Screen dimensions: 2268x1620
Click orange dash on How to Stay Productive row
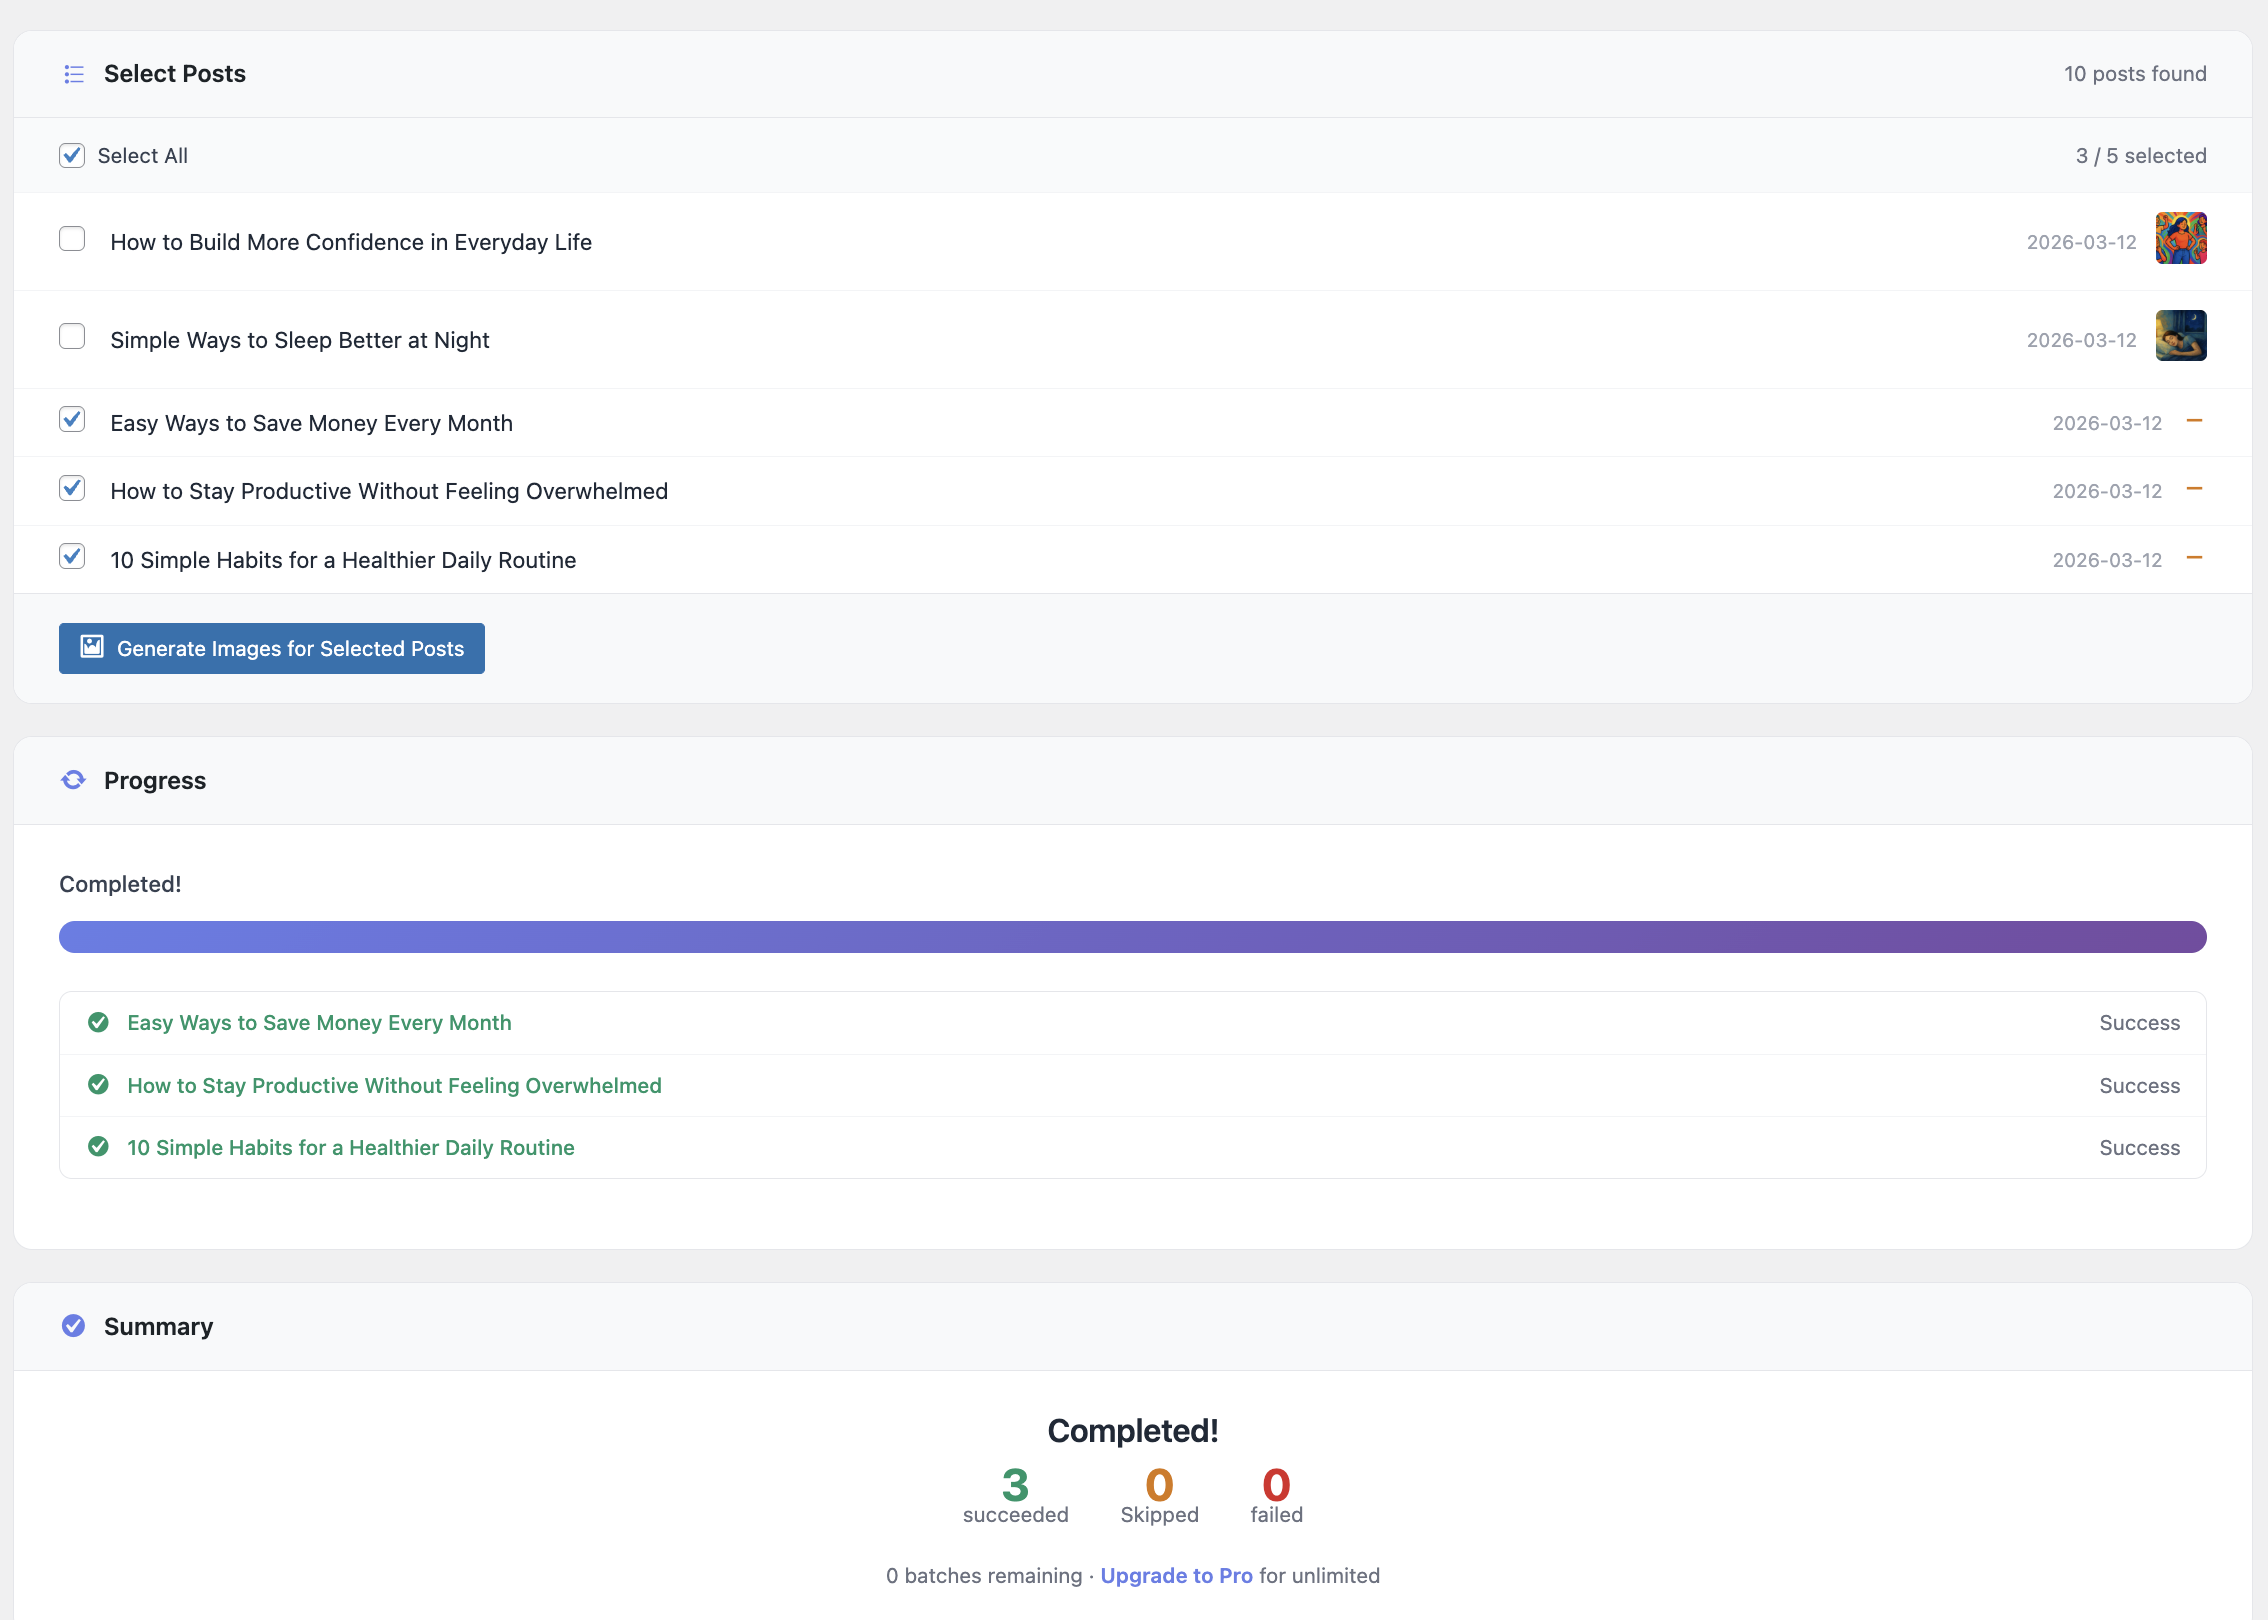click(2194, 489)
